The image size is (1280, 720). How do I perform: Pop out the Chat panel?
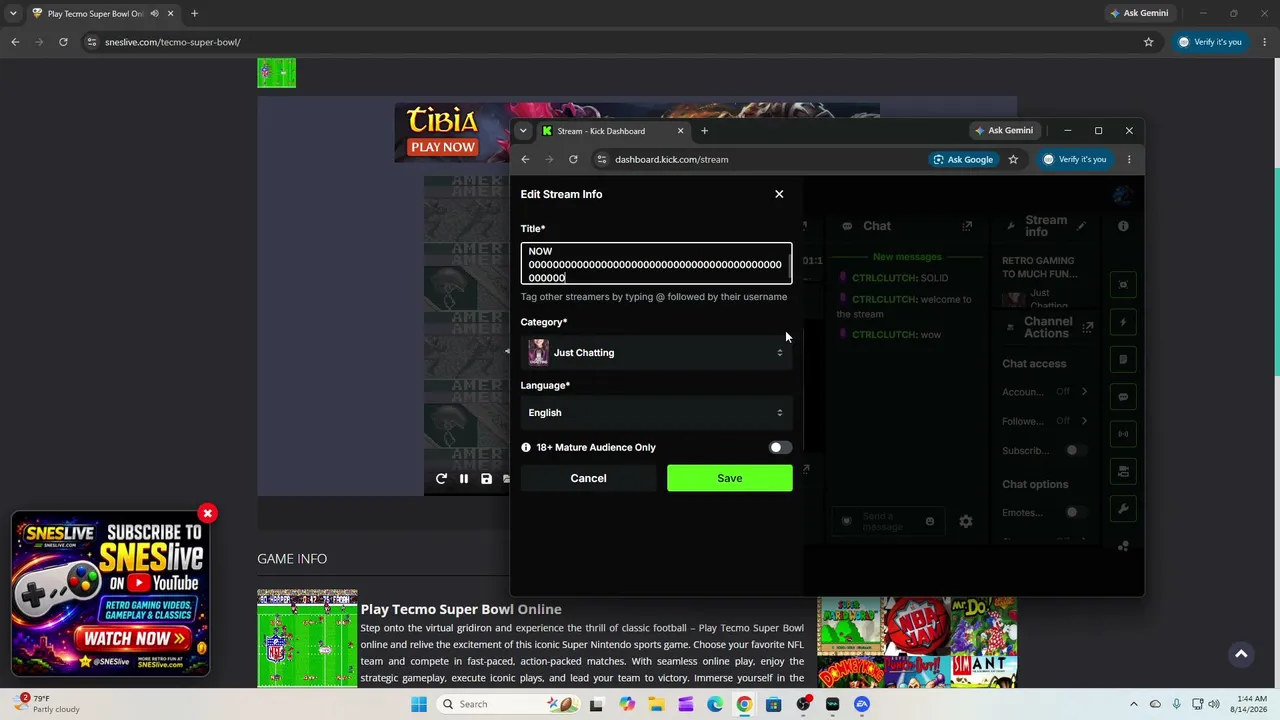click(967, 226)
